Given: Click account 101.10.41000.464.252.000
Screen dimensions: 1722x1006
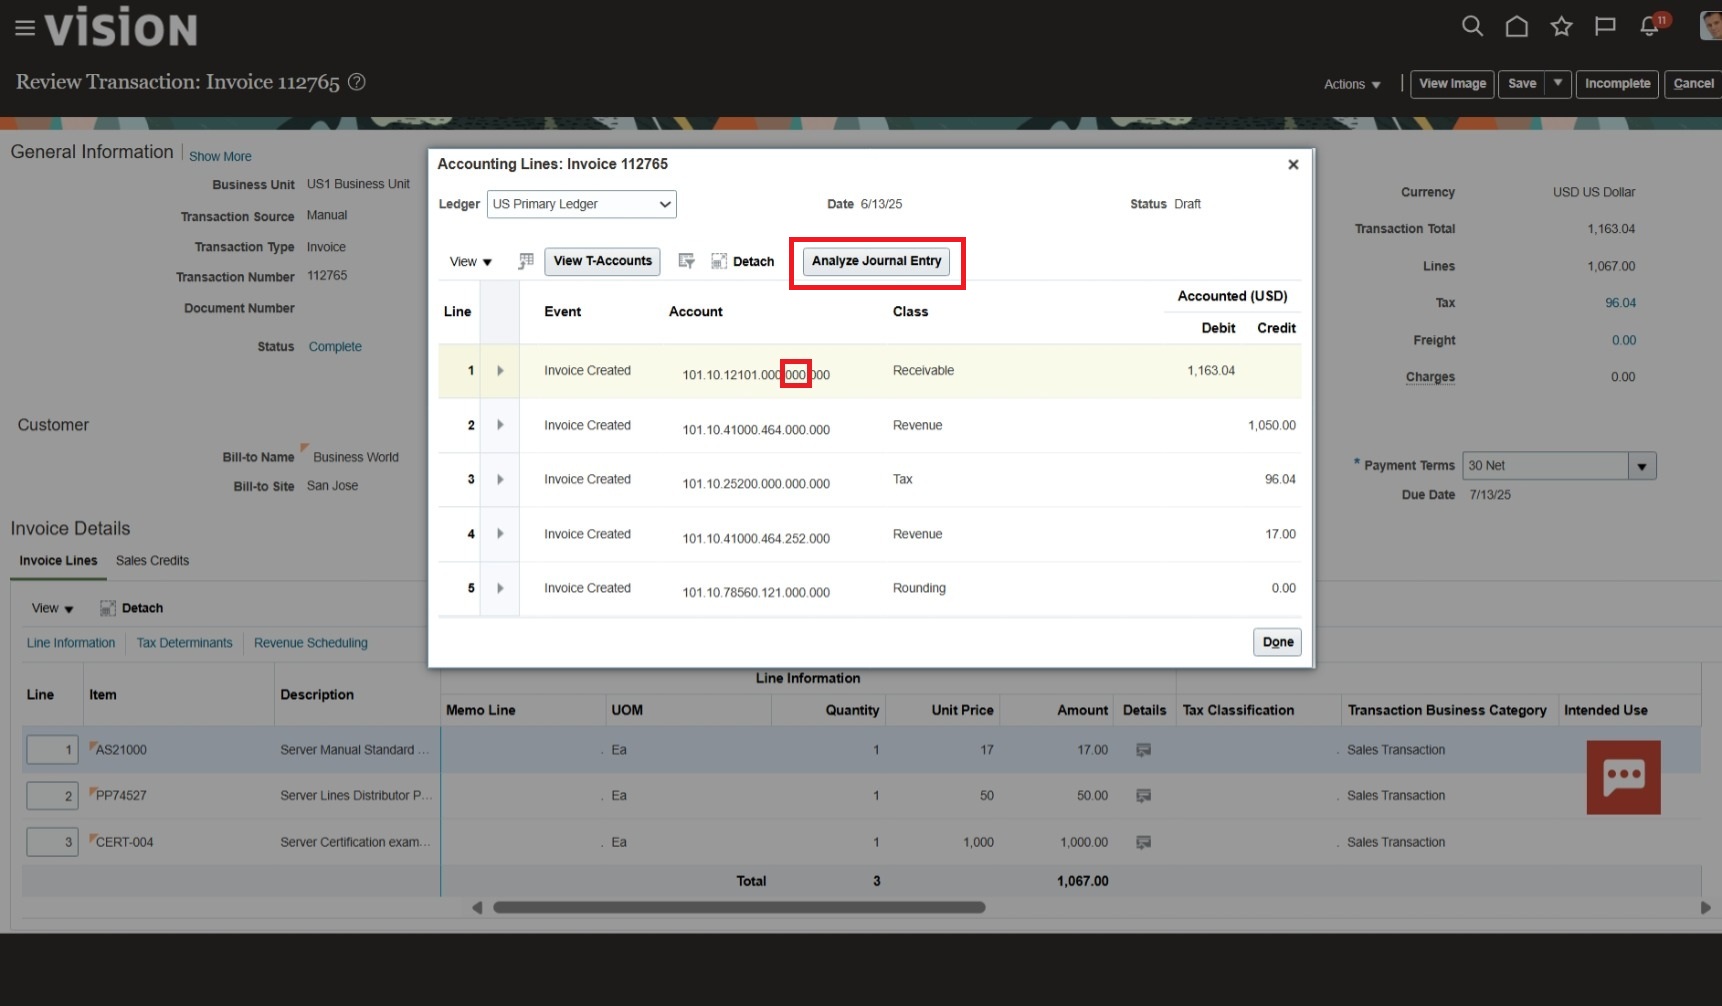Looking at the screenshot, I should (x=756, y=539).
